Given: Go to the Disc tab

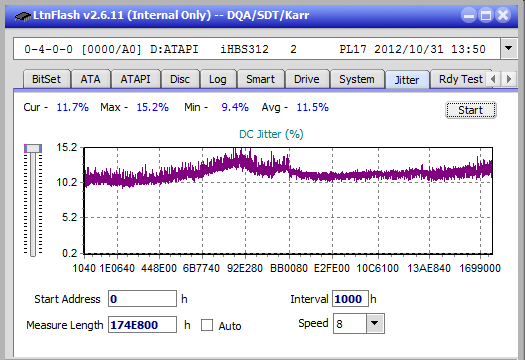Looking at the screenshot, I should pyautogui.click(x=180, y=79).
